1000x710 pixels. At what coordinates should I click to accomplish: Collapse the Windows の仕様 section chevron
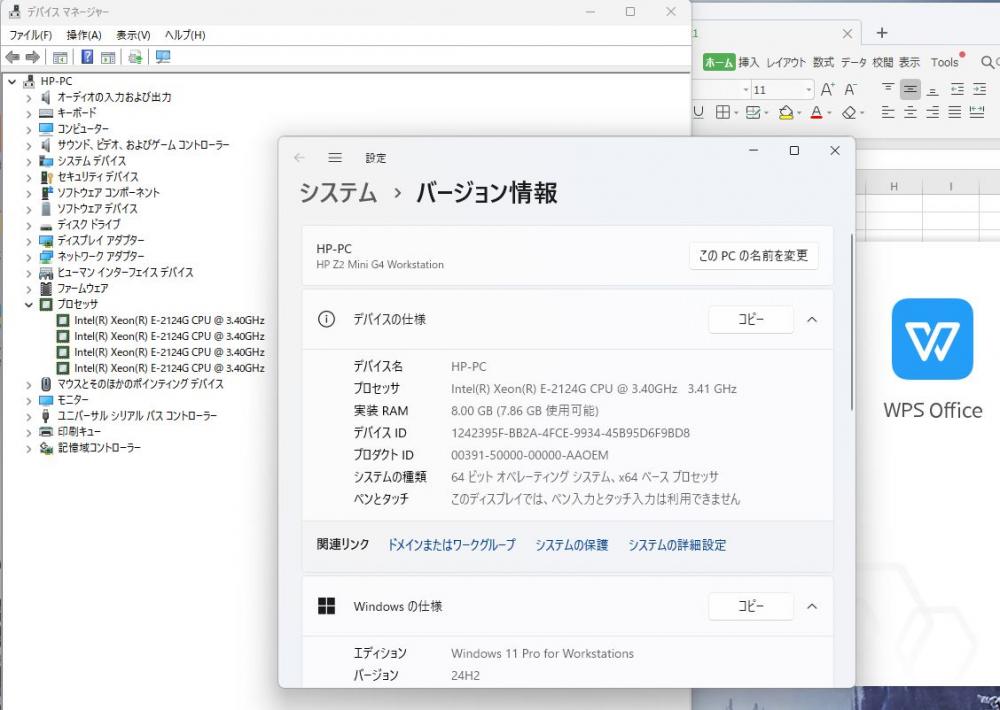[812, 607]
